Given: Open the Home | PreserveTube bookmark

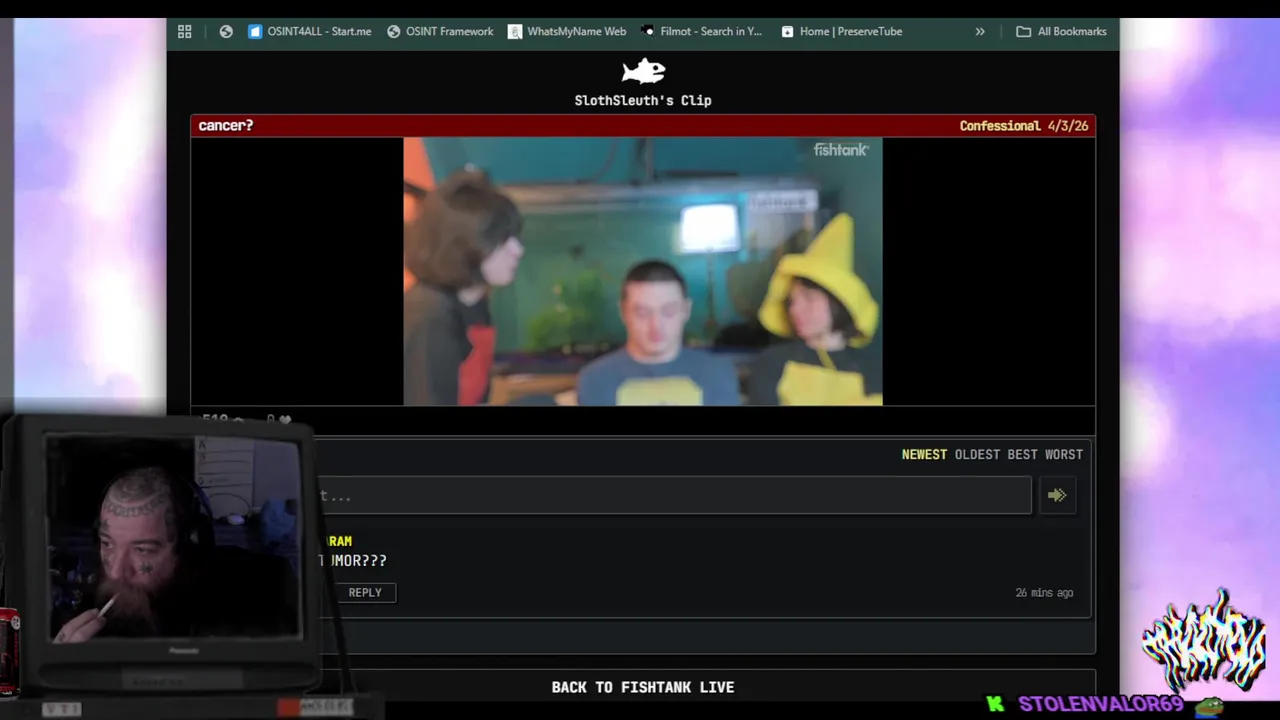Looking at the screenshot, I should 841,31.
